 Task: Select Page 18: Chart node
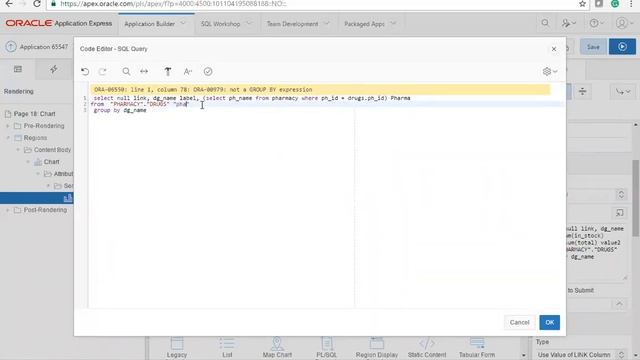tap(34, 114)
